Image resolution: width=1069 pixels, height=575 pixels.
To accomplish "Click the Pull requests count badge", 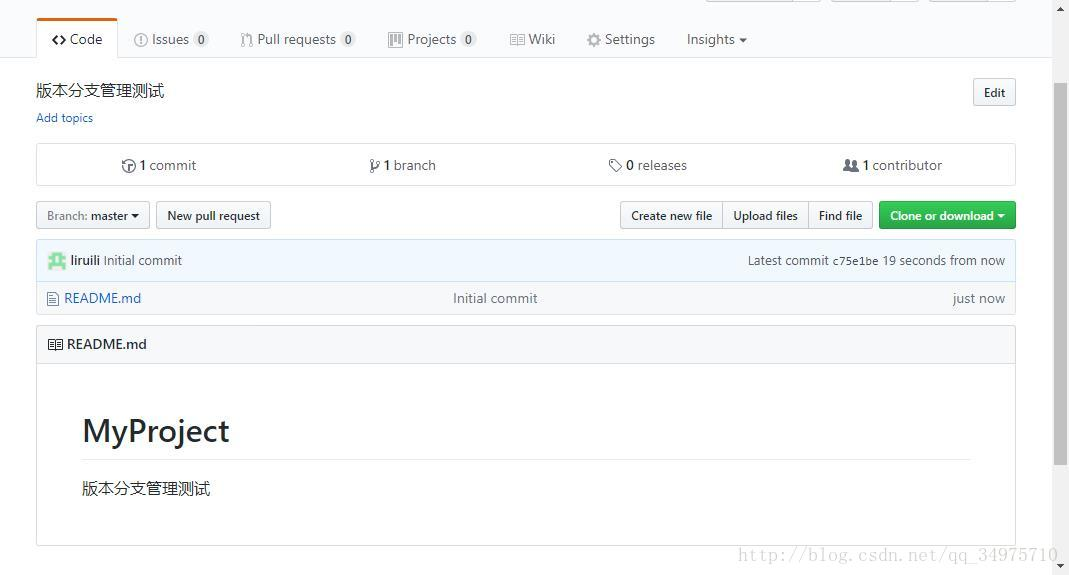I will 348,40.
